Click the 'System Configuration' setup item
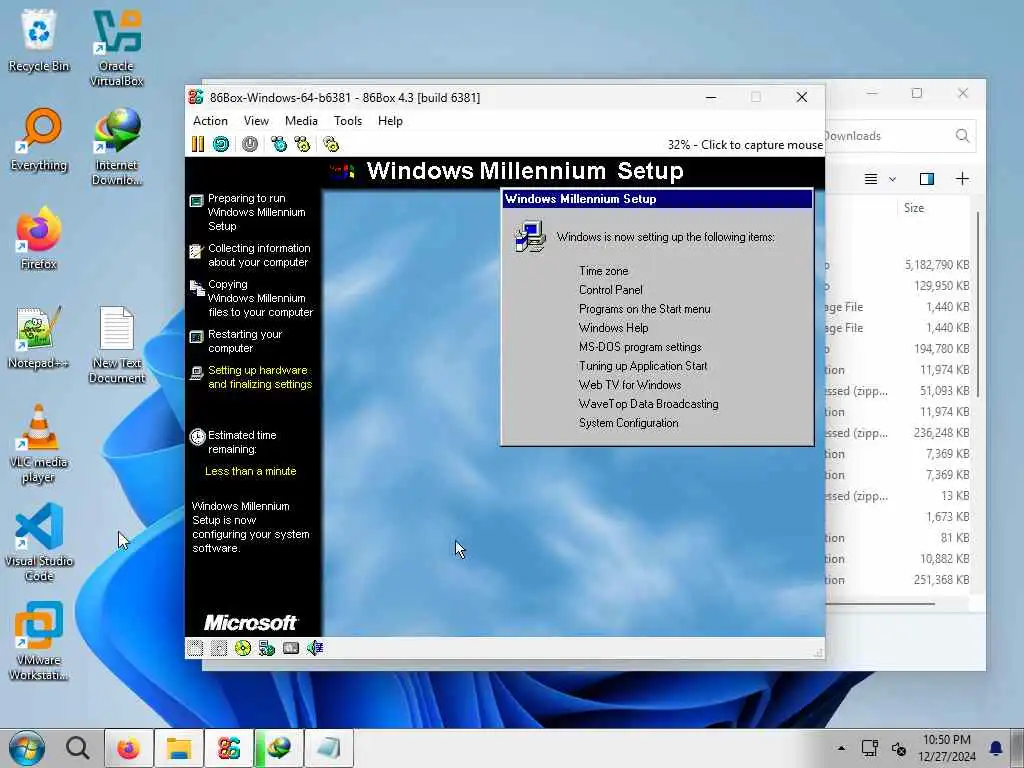The height and width of the screenshot is (768, 1024). click(628, 423)
